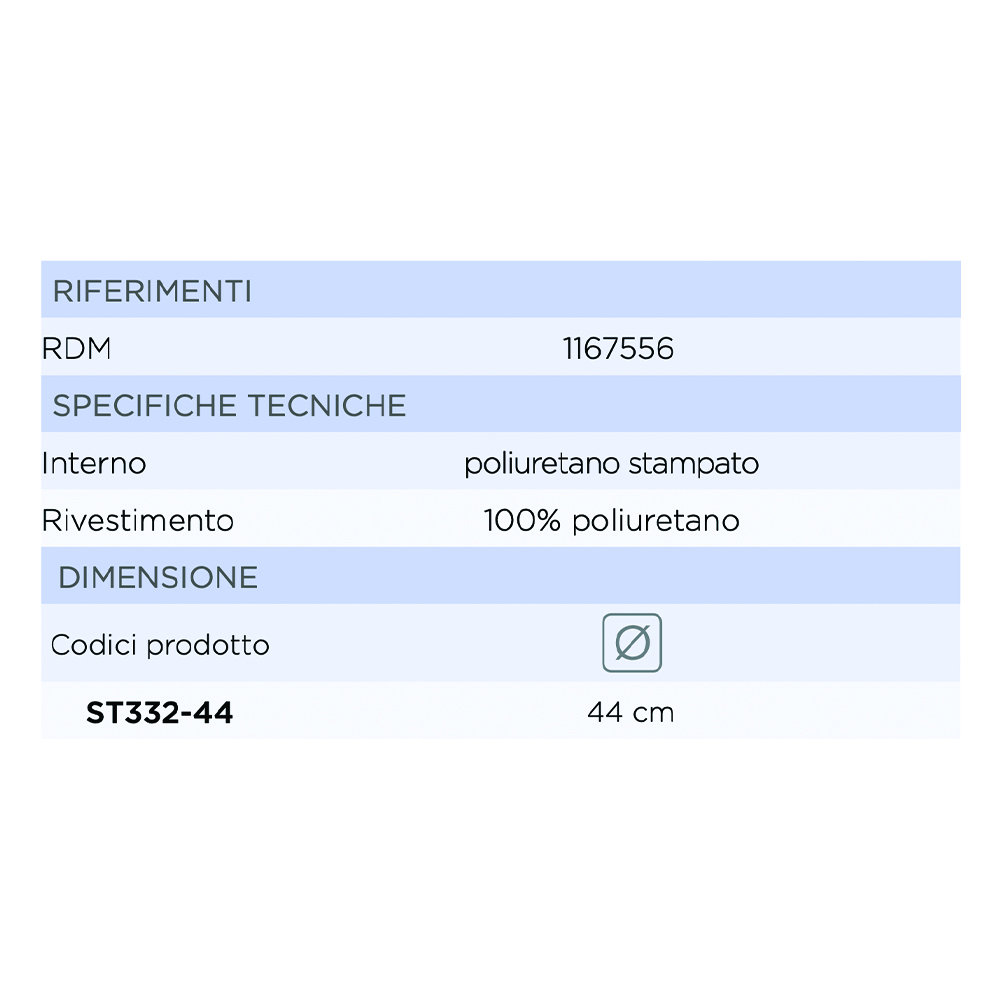The image size is (1000, 1000).
Task: Click the cm unit in dimension value
Action: (654, 713)
